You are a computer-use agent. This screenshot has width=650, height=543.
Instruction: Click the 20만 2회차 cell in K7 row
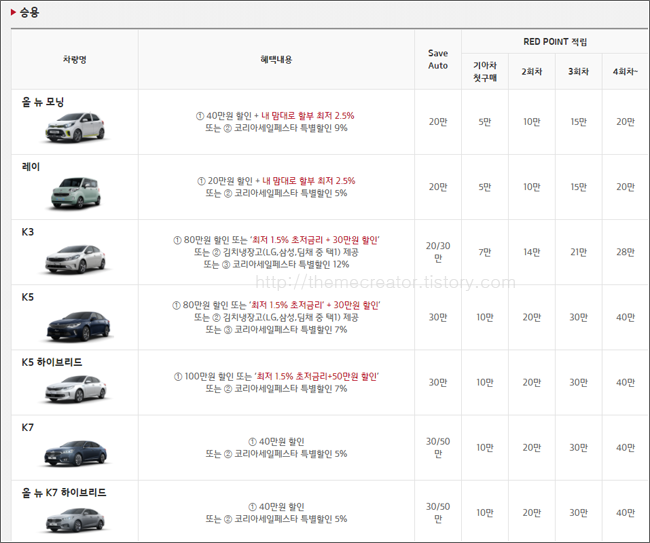(531, 448)
